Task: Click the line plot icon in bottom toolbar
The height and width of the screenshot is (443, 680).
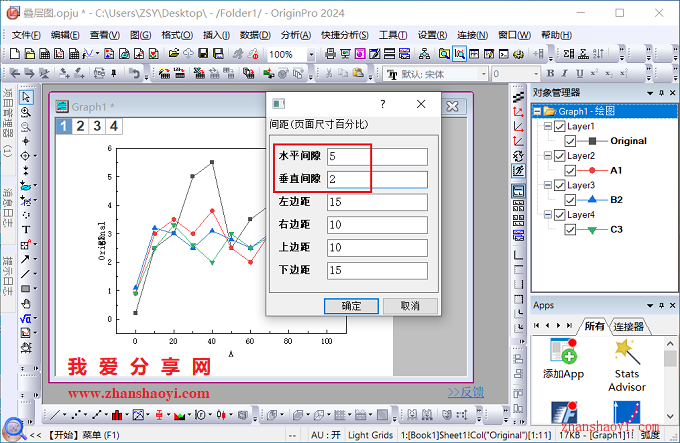Action: pos(55,415)
